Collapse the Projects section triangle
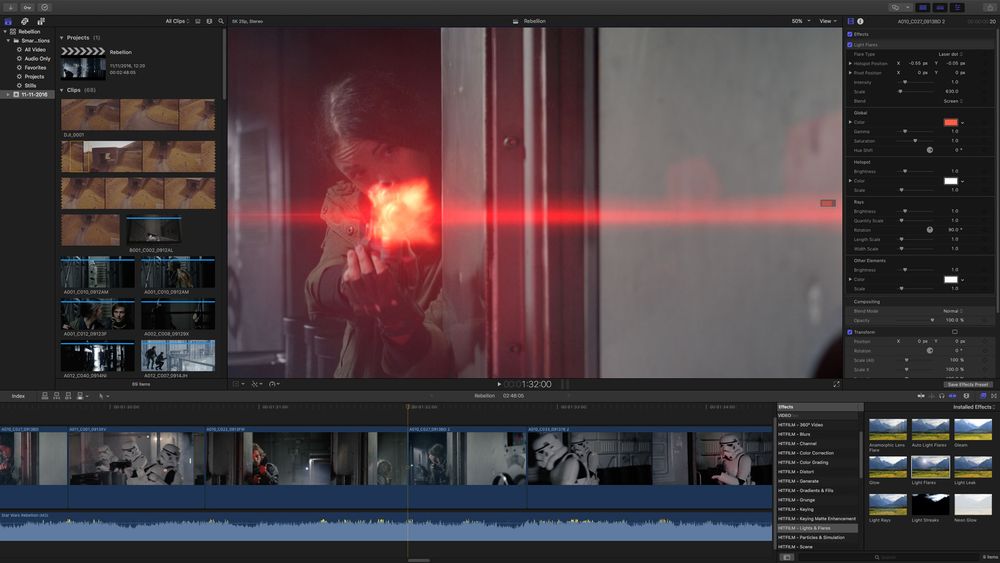This screenshot has width=1000, height=563. [x=62, y=38]
